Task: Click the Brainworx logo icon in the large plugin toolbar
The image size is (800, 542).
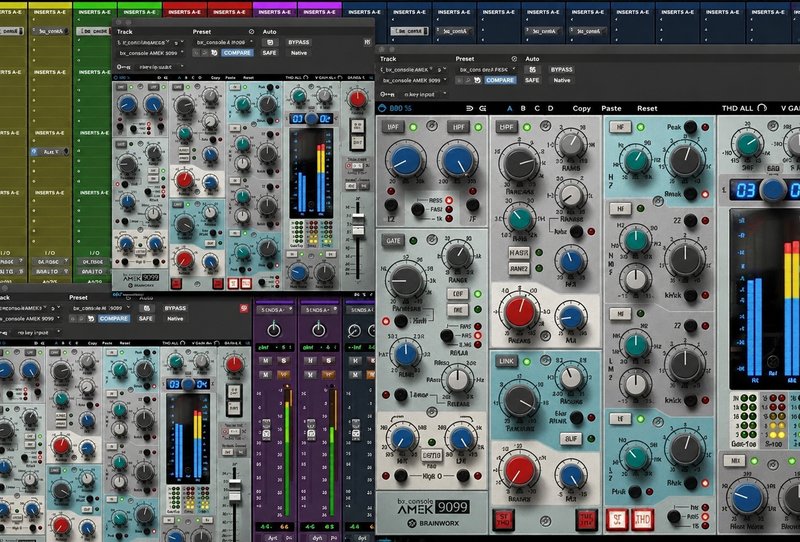Action: pos(382,108)
